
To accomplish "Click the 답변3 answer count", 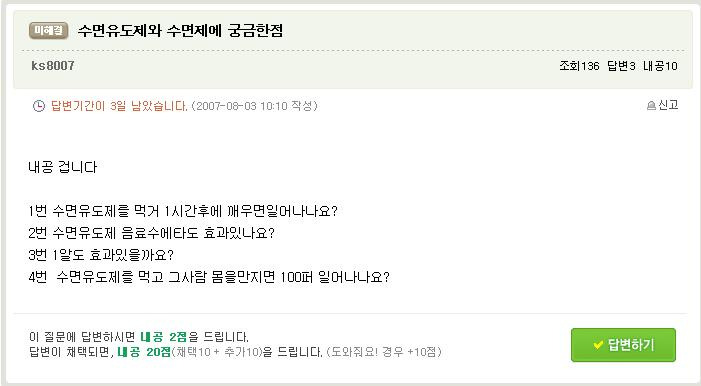I will point(621,66).
